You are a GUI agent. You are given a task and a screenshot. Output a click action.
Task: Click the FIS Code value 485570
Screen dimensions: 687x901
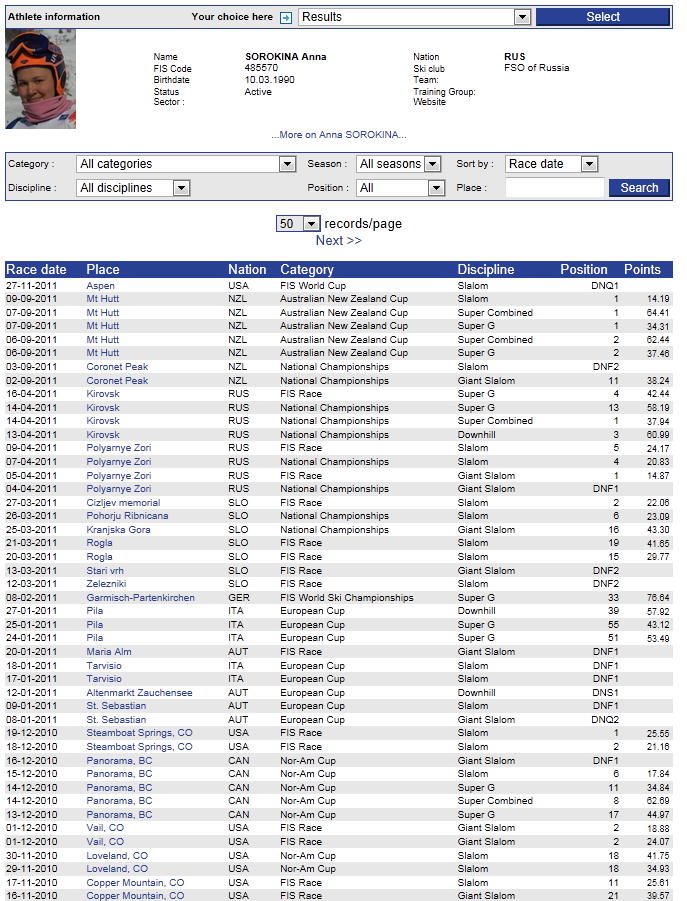261,68
